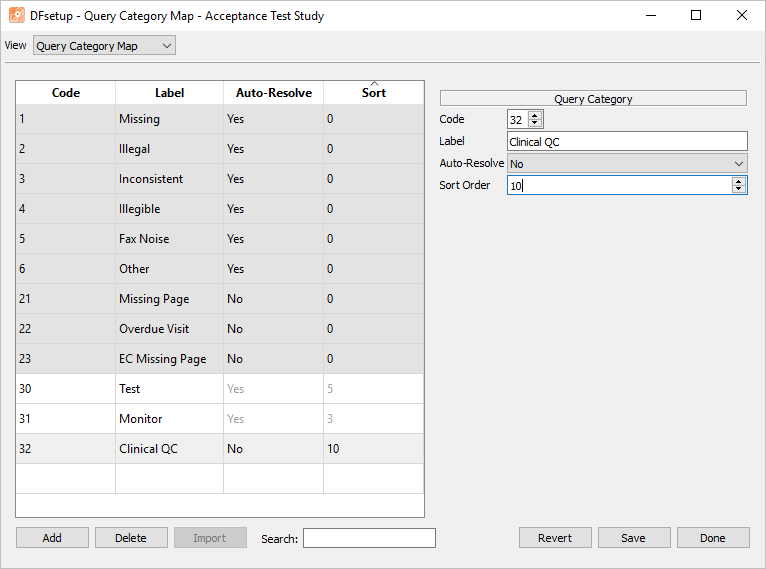Save the query category changes
The image size is (766, 569).
click(x=634, y=538)
